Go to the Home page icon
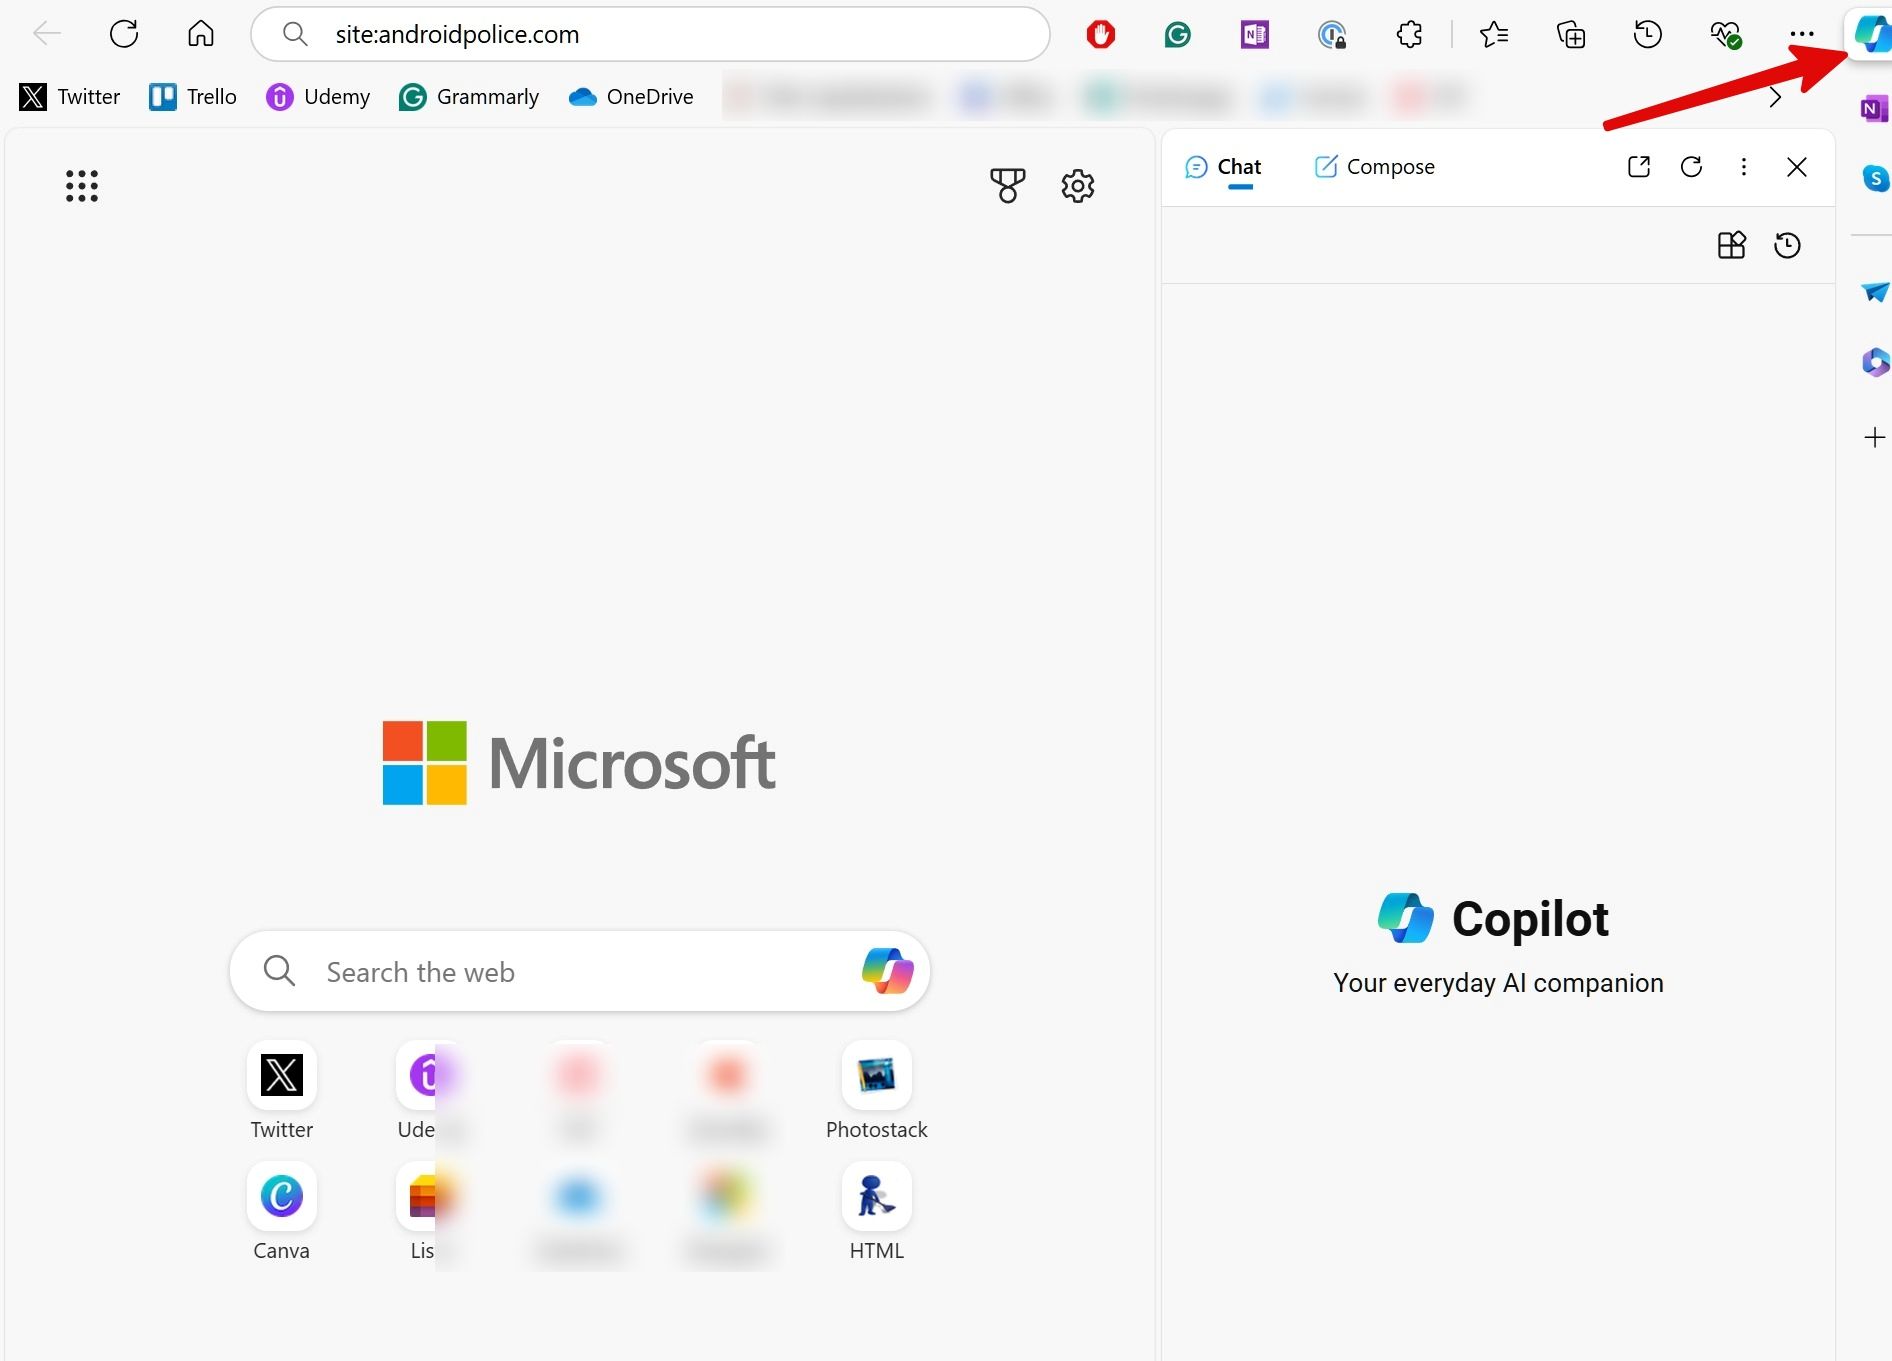This screenshot has width=1892, height=1361. pyautogui.click(x=201, y=34)
